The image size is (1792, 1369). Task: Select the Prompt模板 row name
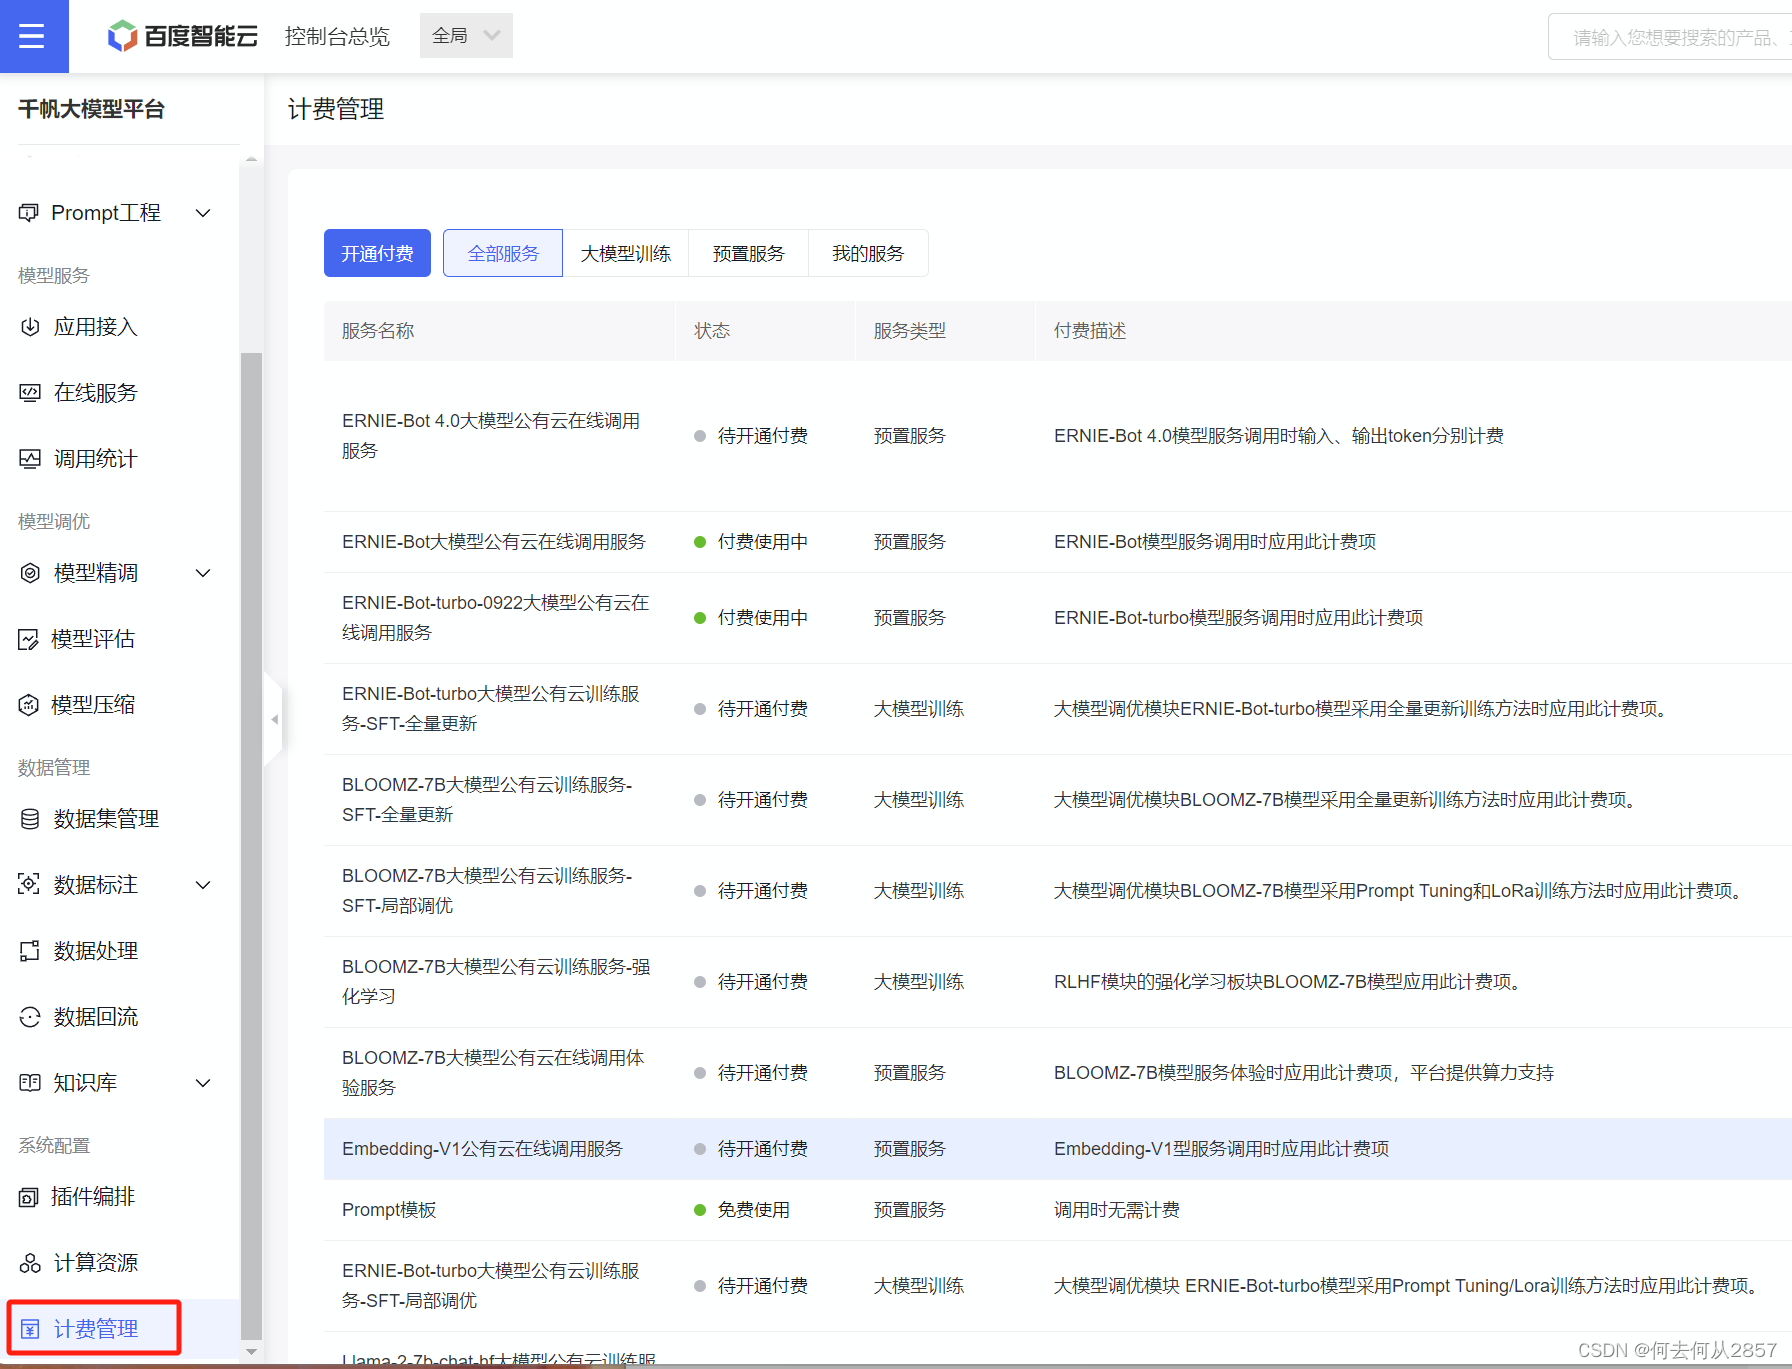pos(389,1210)
